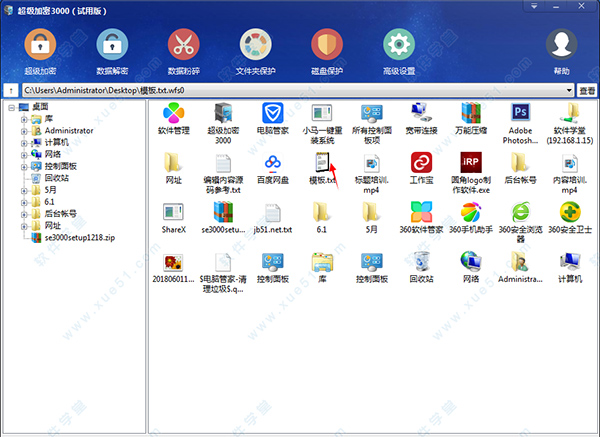Expand the 库 tree node
The height and width of the screenshot is (437, 600).
[x=24, y=118]
